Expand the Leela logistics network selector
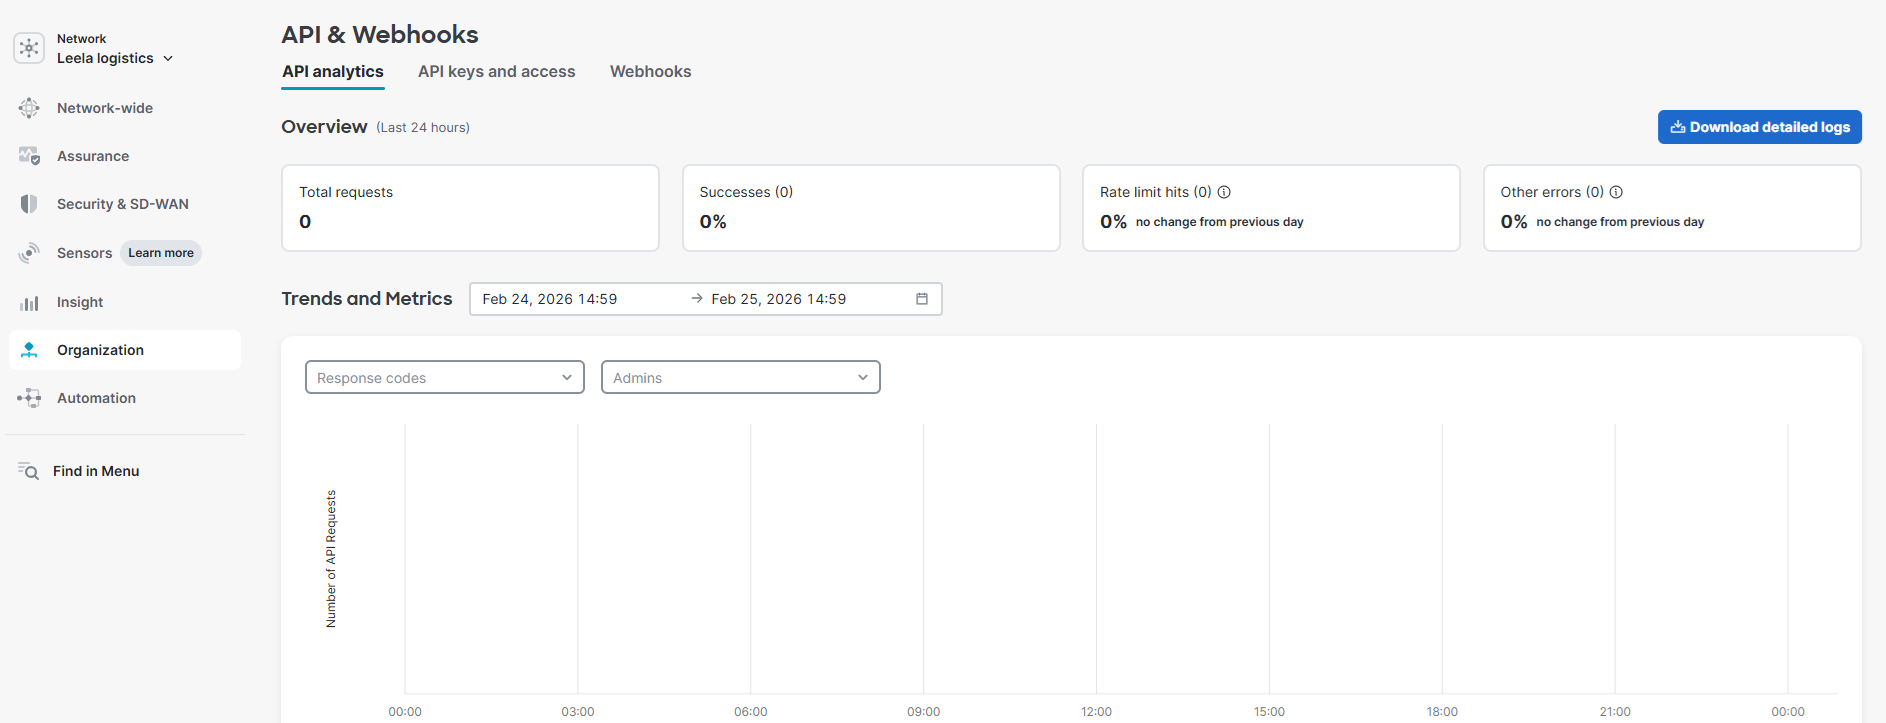Screen dimensions: 1886x723 [x=115, y=58]
